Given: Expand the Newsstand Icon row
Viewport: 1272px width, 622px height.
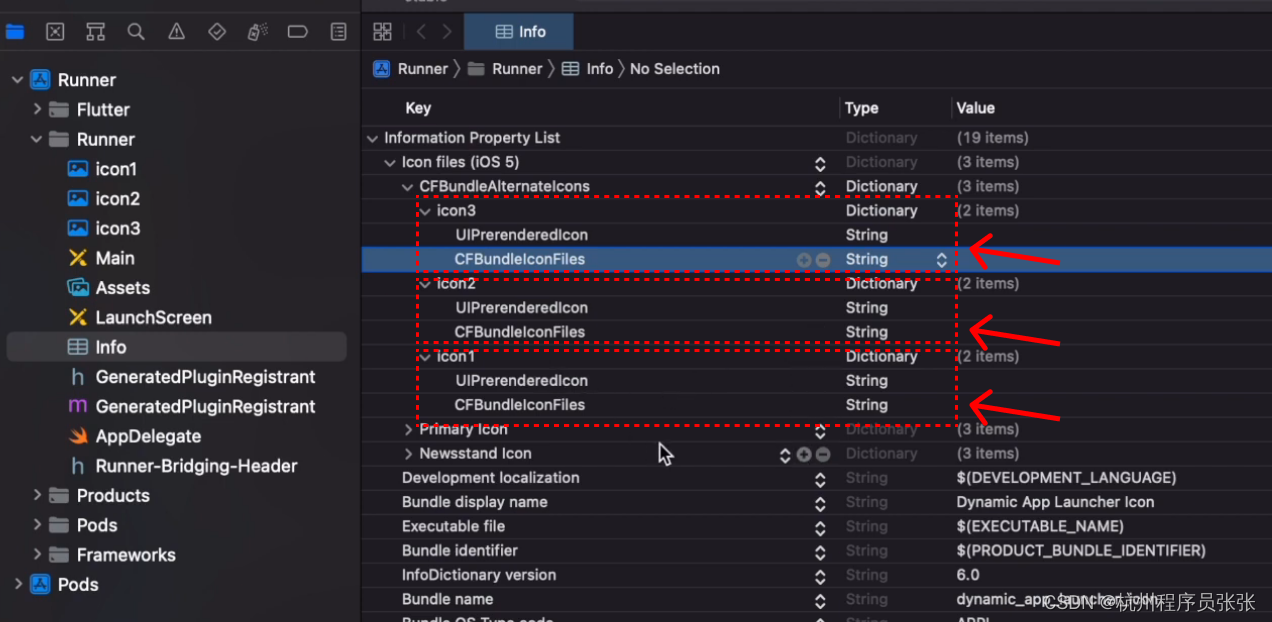Looking at the screenshot, I should click(x=407, y=453).
